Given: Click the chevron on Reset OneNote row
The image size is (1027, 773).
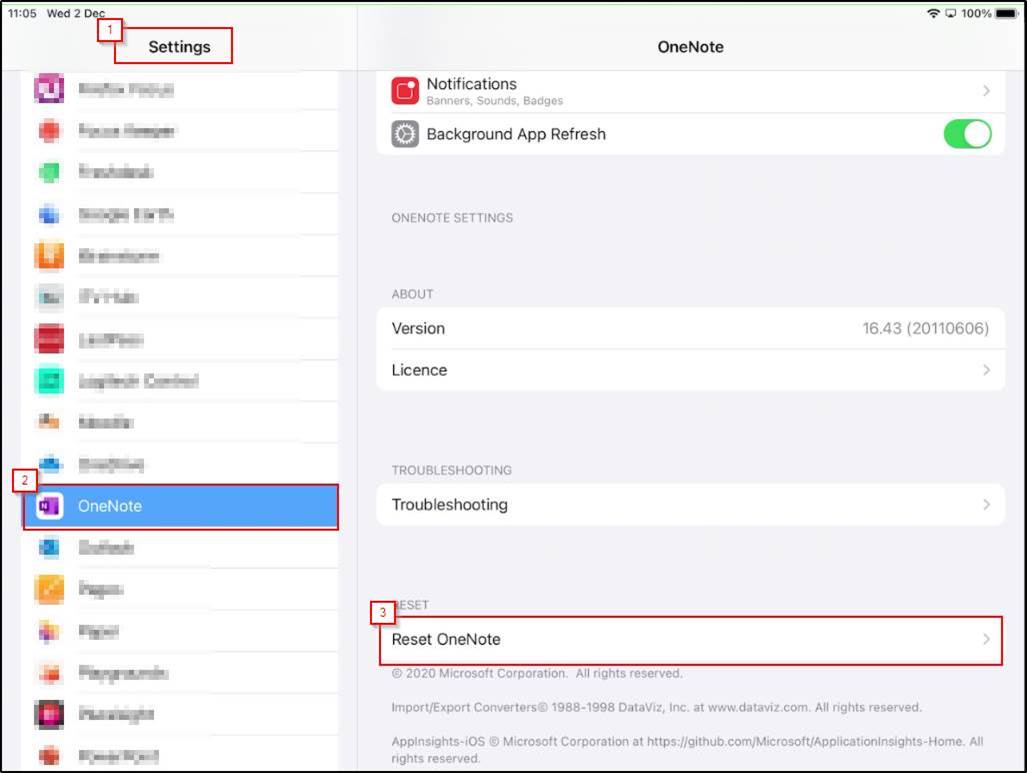Looking at the screenshot, I should (x=986, y=639).
